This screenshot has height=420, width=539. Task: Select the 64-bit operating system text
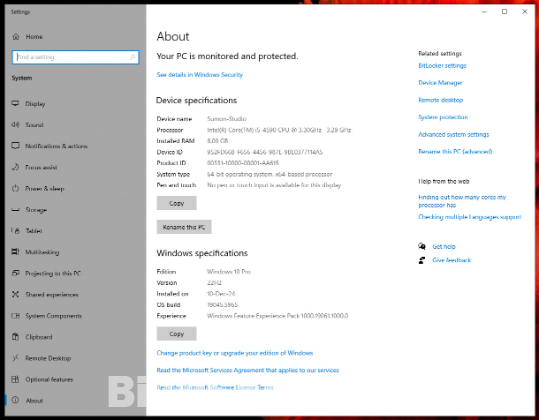tap(270, 174)
